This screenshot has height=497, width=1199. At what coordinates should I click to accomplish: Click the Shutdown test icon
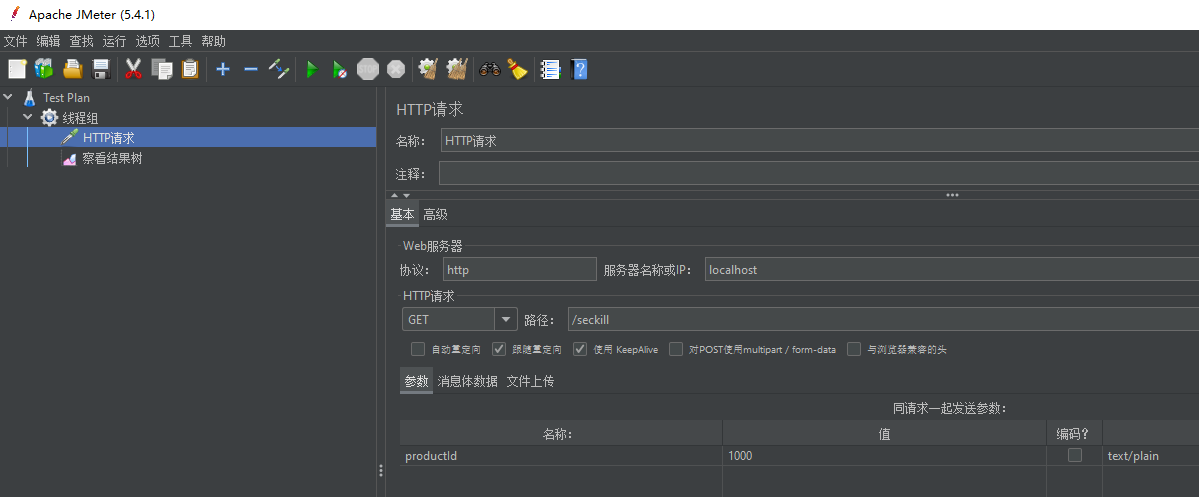point(395,70)
